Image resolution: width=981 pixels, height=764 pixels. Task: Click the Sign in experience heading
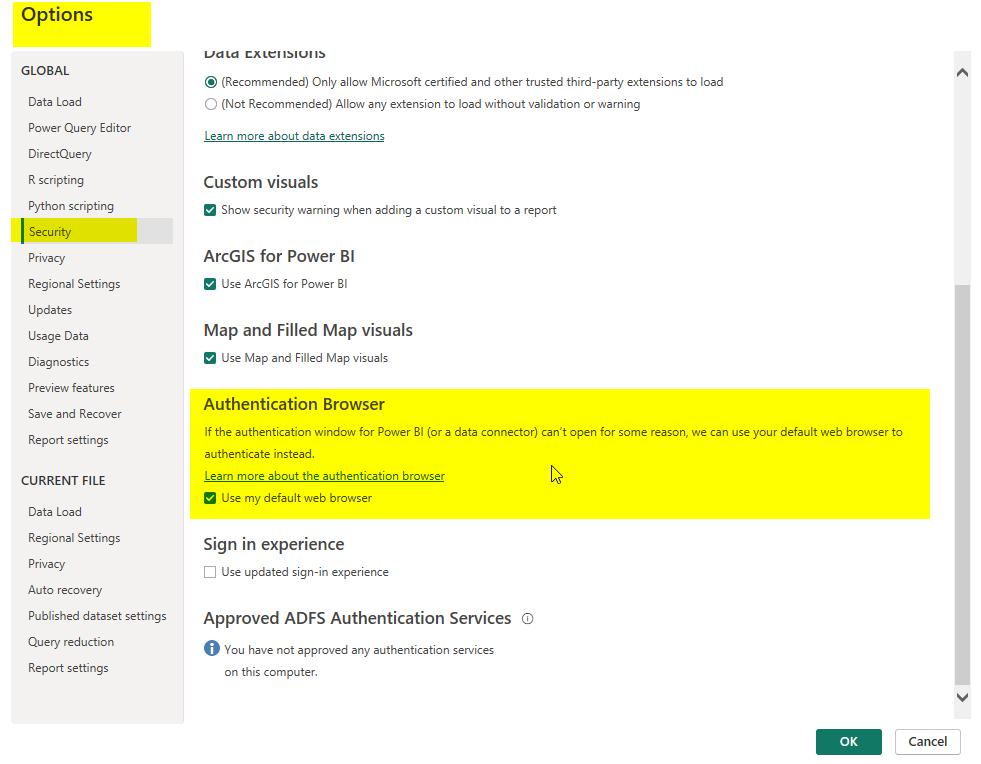point(273,544)
